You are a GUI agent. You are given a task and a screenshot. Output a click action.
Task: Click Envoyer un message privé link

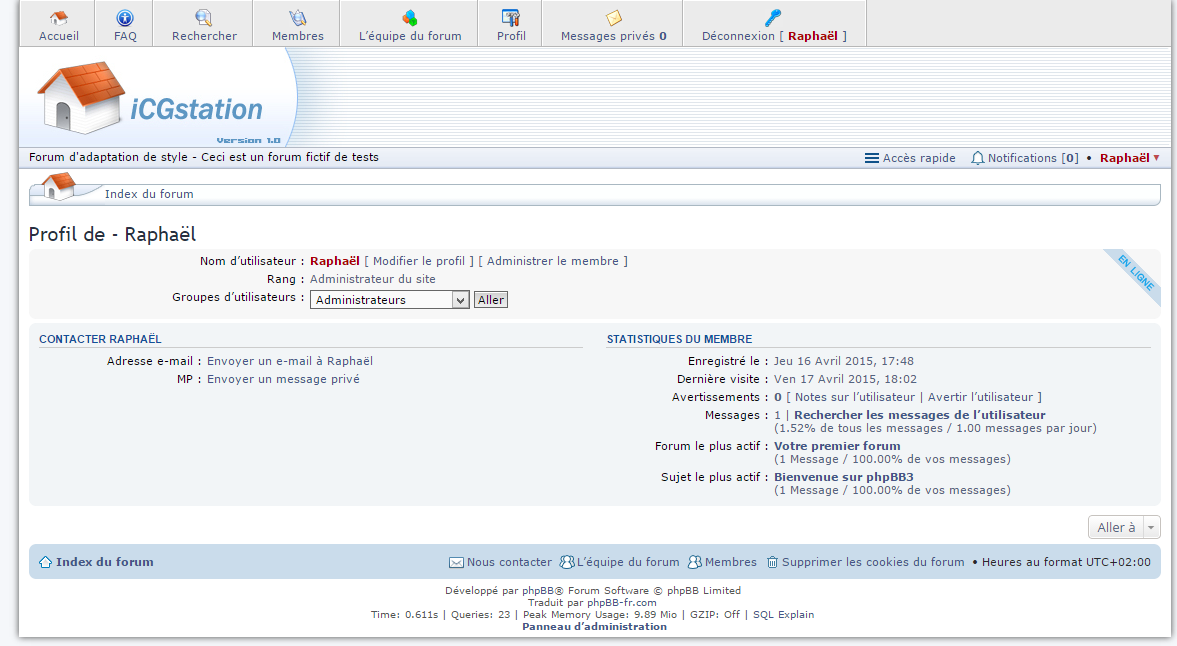click(x=283, y=379)
